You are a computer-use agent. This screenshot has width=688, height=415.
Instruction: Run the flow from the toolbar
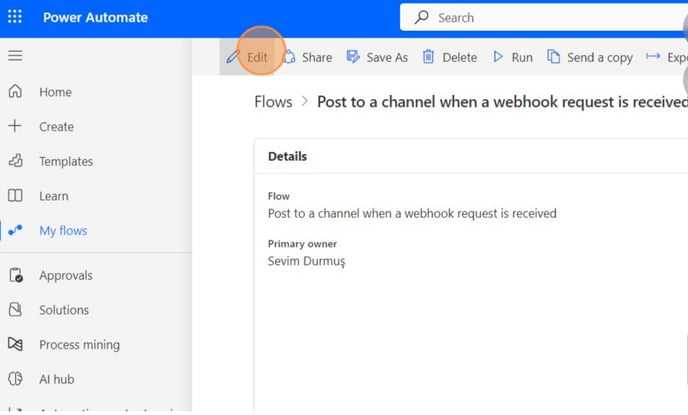click(x=512, y=57)
